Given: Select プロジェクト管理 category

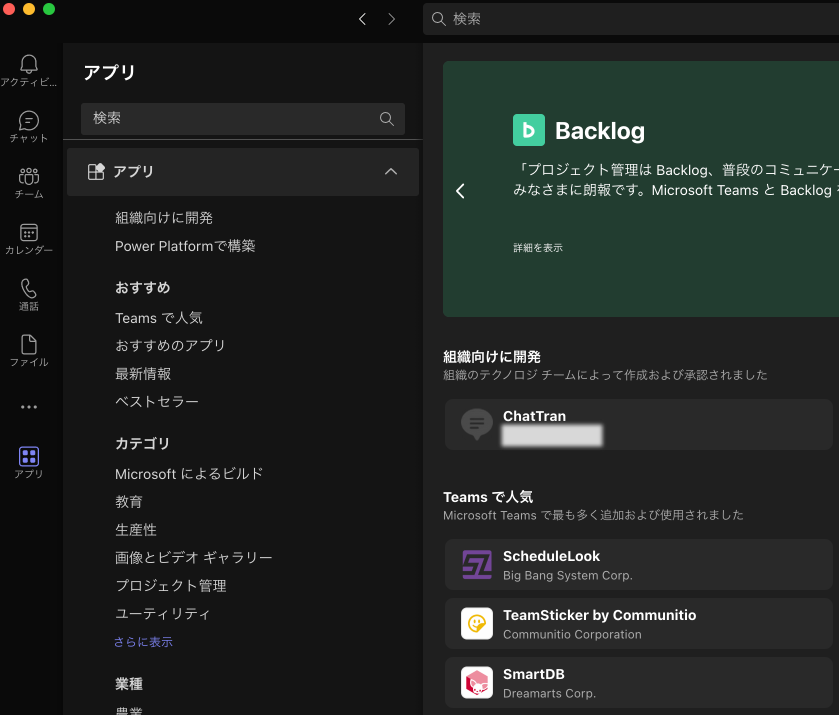Looking at the screenshot, I should coord(171,585).
